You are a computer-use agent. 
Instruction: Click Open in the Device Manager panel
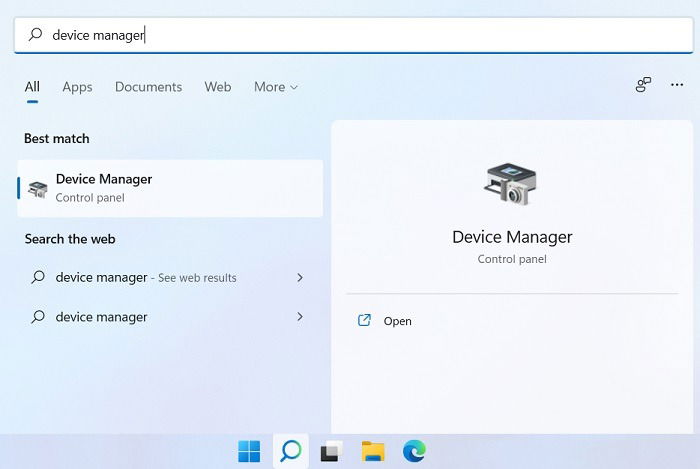tap(397, 321)
